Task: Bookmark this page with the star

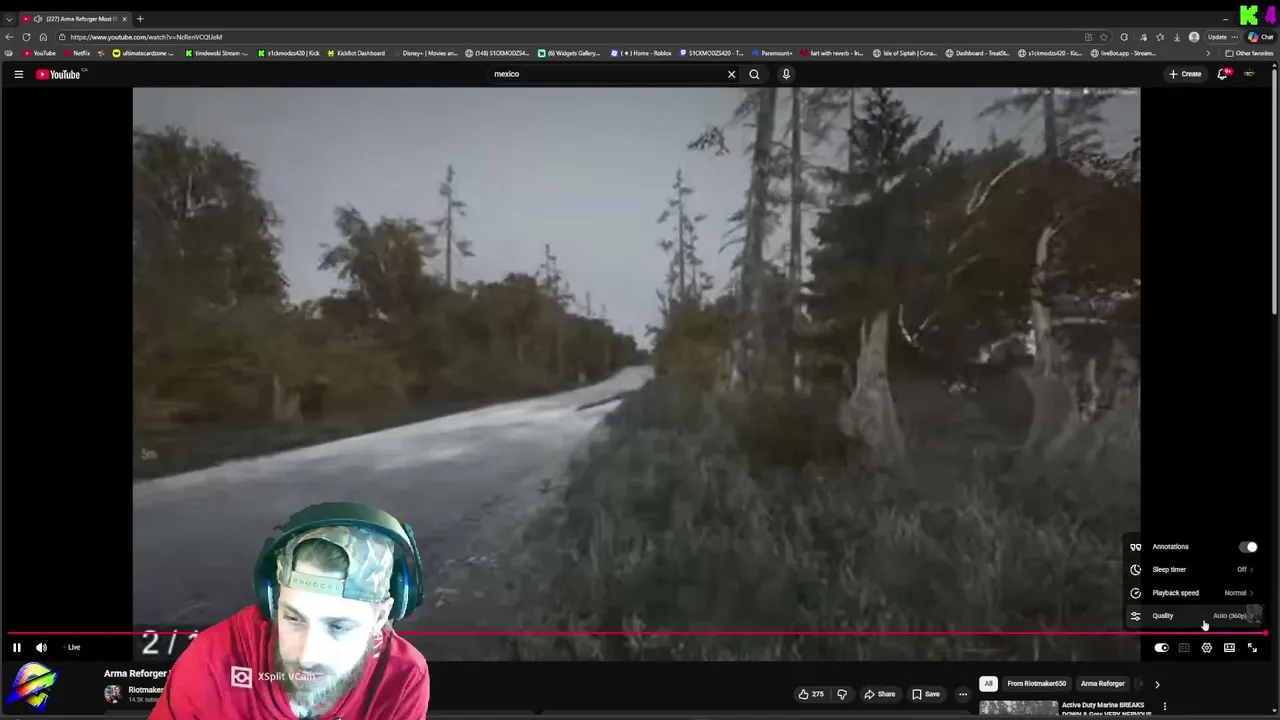Action: [x=1104, y=37]
